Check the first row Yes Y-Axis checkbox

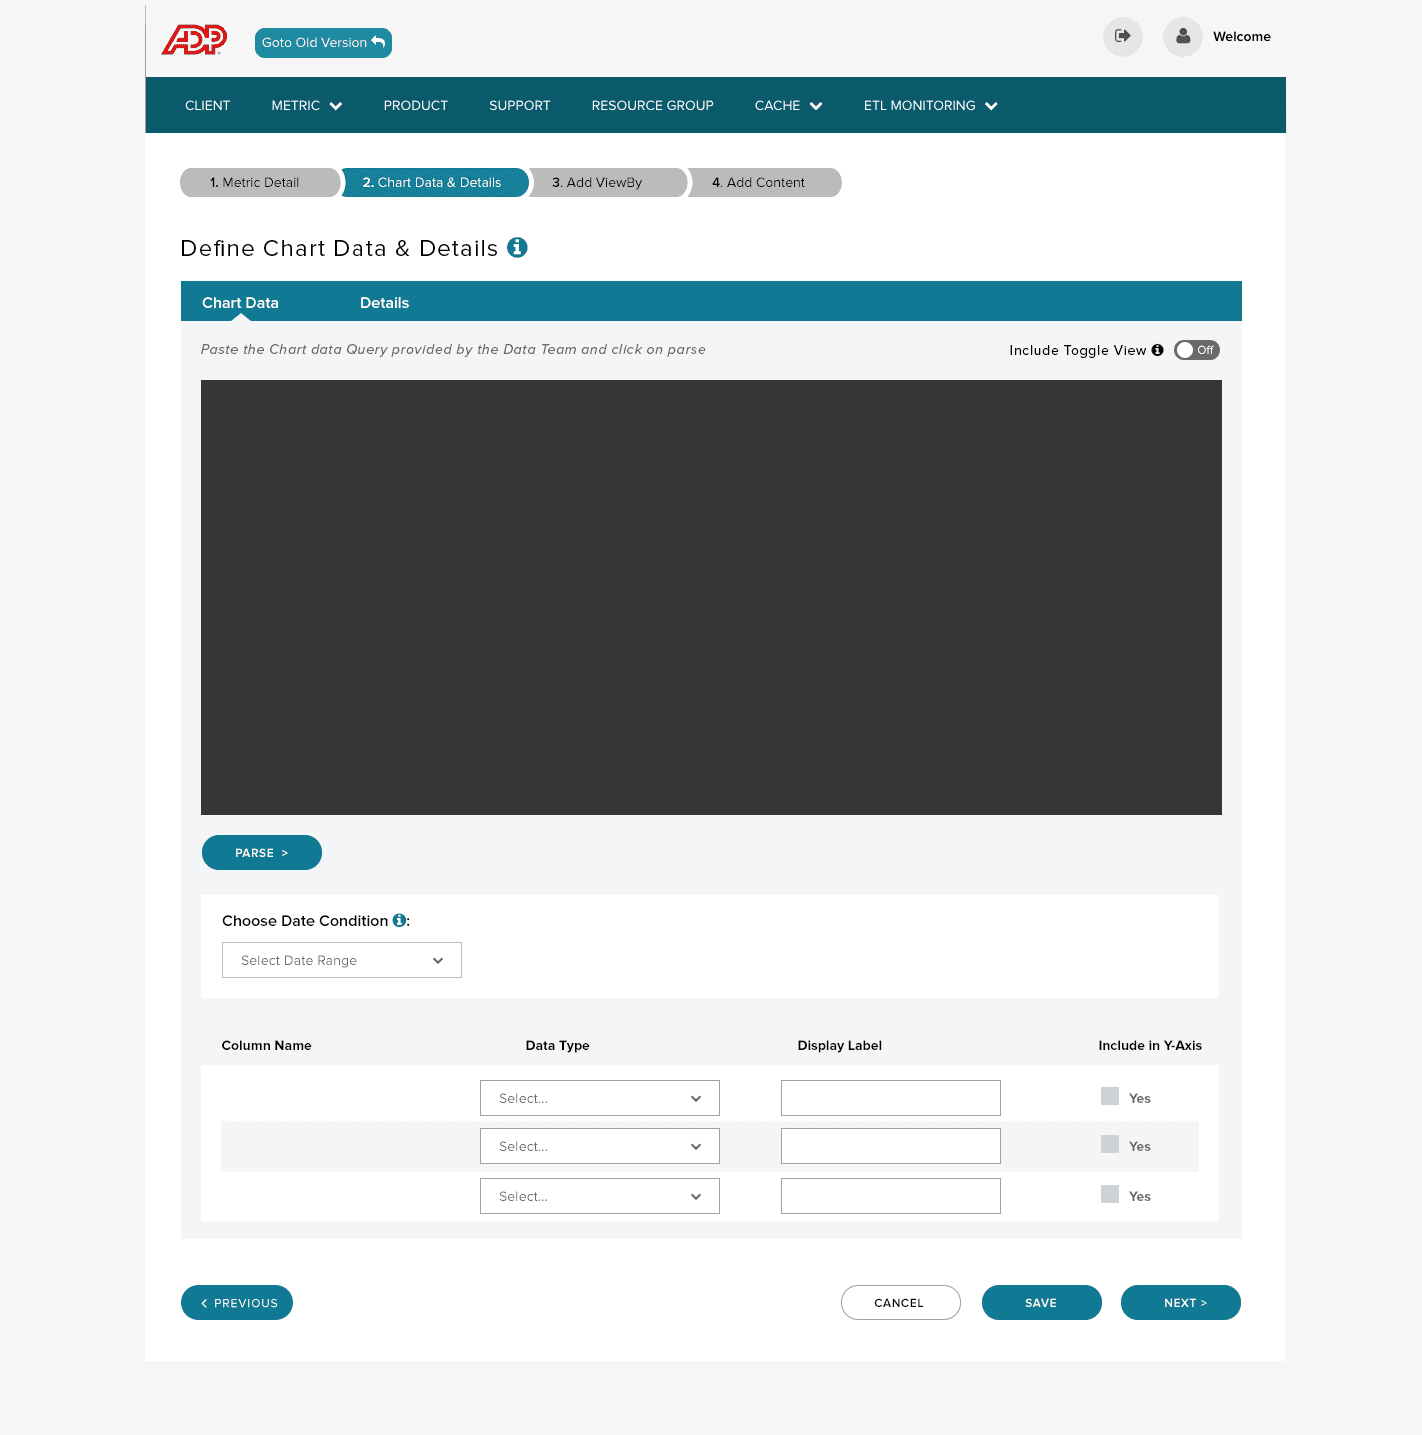pos(1110,1096)
